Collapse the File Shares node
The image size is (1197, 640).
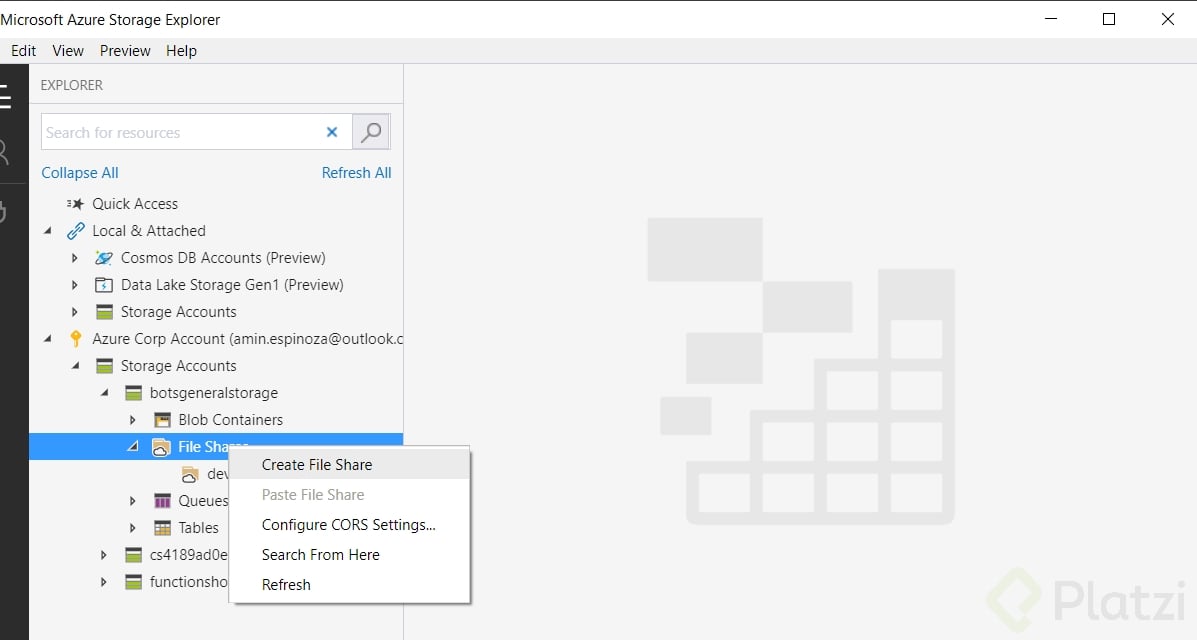coord(134,447)
